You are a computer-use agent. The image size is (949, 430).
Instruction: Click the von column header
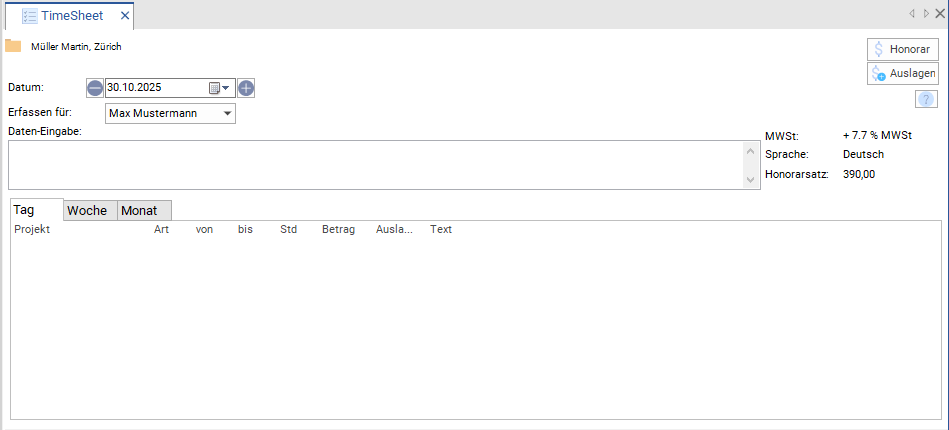[204, 230]
